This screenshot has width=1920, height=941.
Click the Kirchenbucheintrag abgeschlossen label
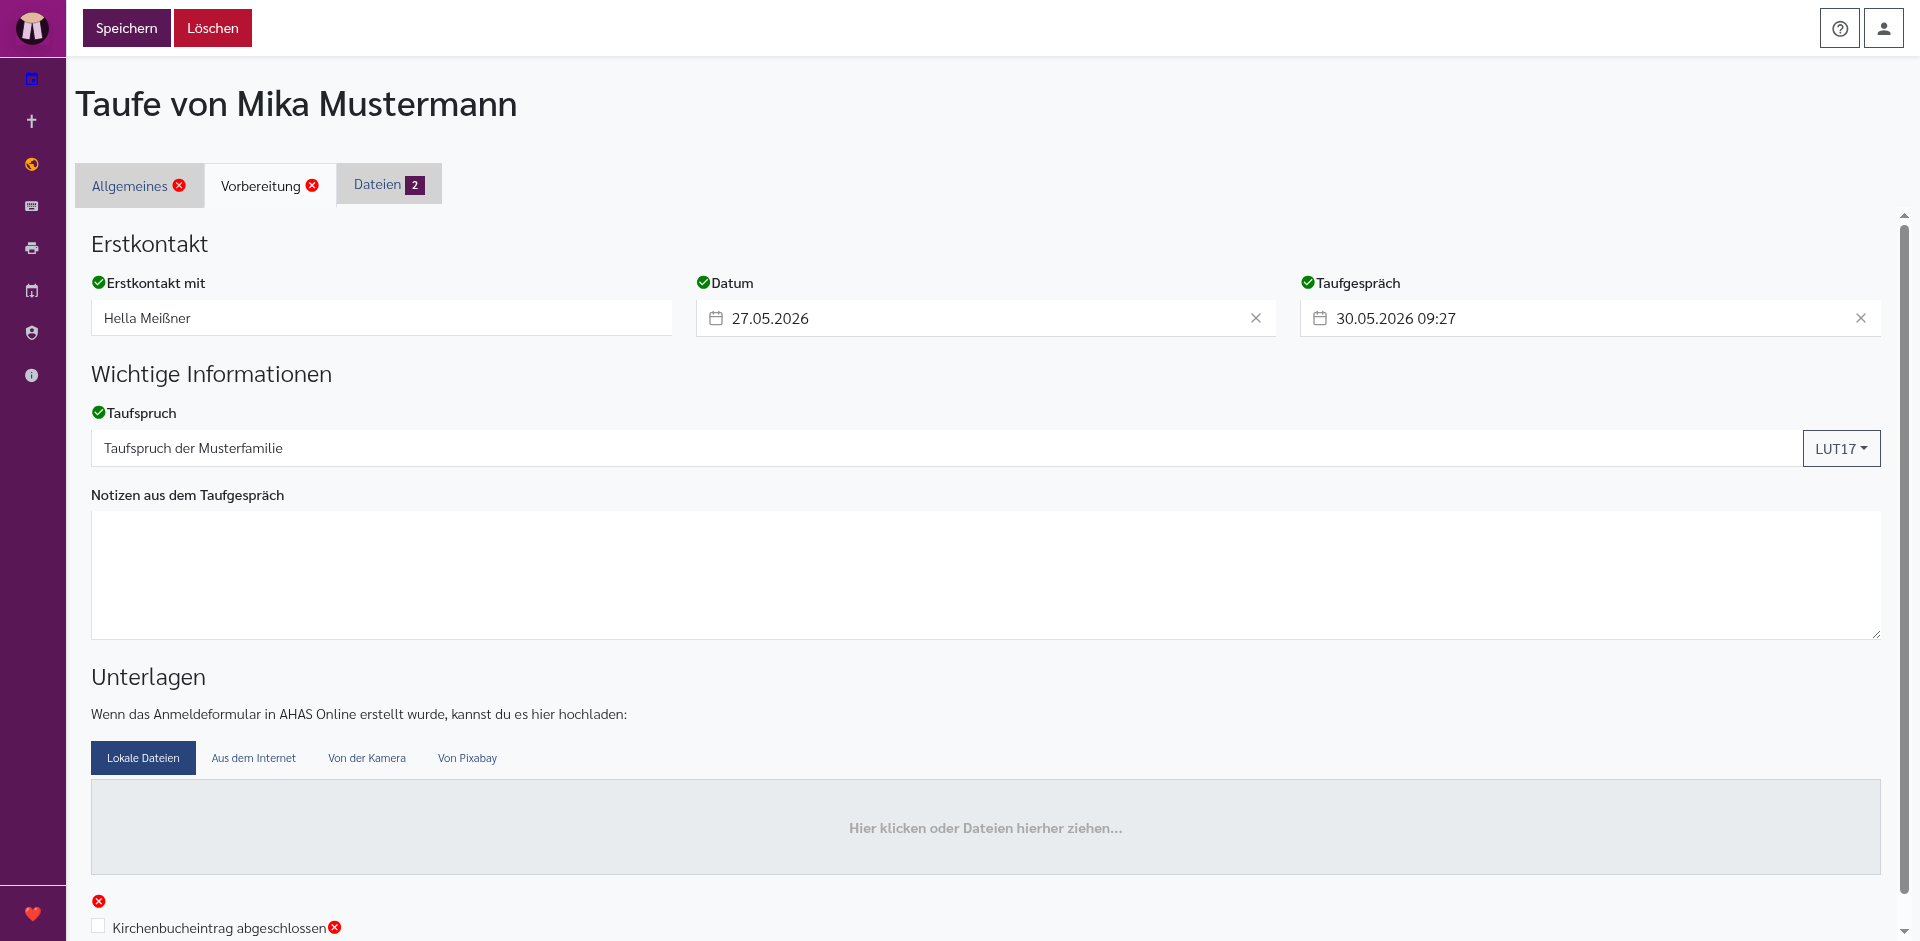[x=219, y=928]
